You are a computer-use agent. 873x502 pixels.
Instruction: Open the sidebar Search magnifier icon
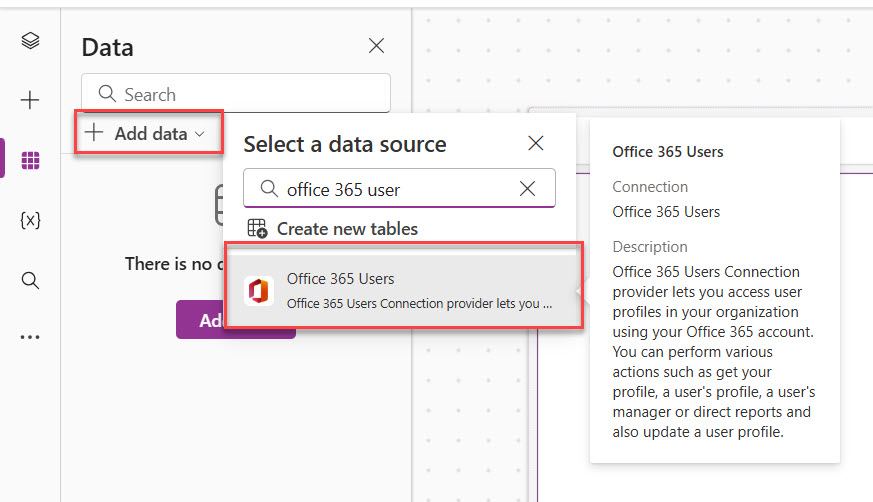(x=30, y=280)
